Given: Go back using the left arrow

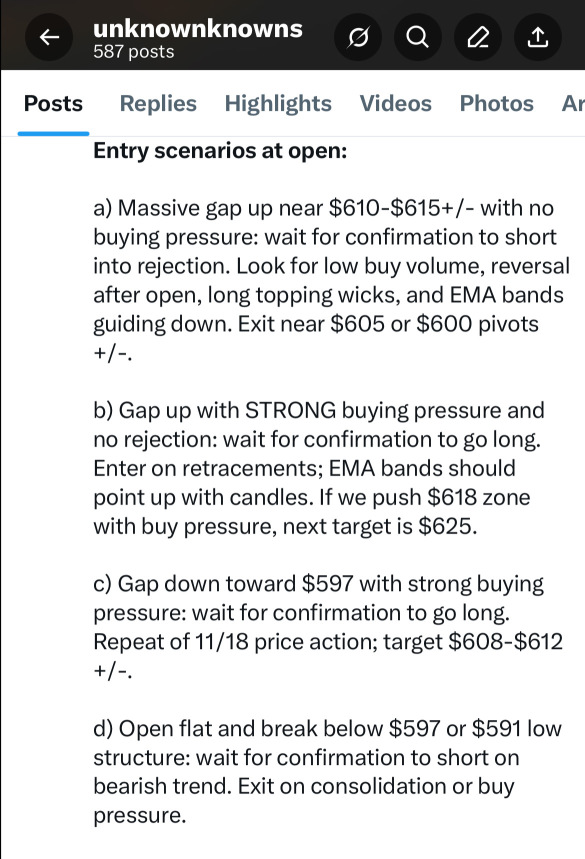Looking at the screenshot, I should (49, 37).
